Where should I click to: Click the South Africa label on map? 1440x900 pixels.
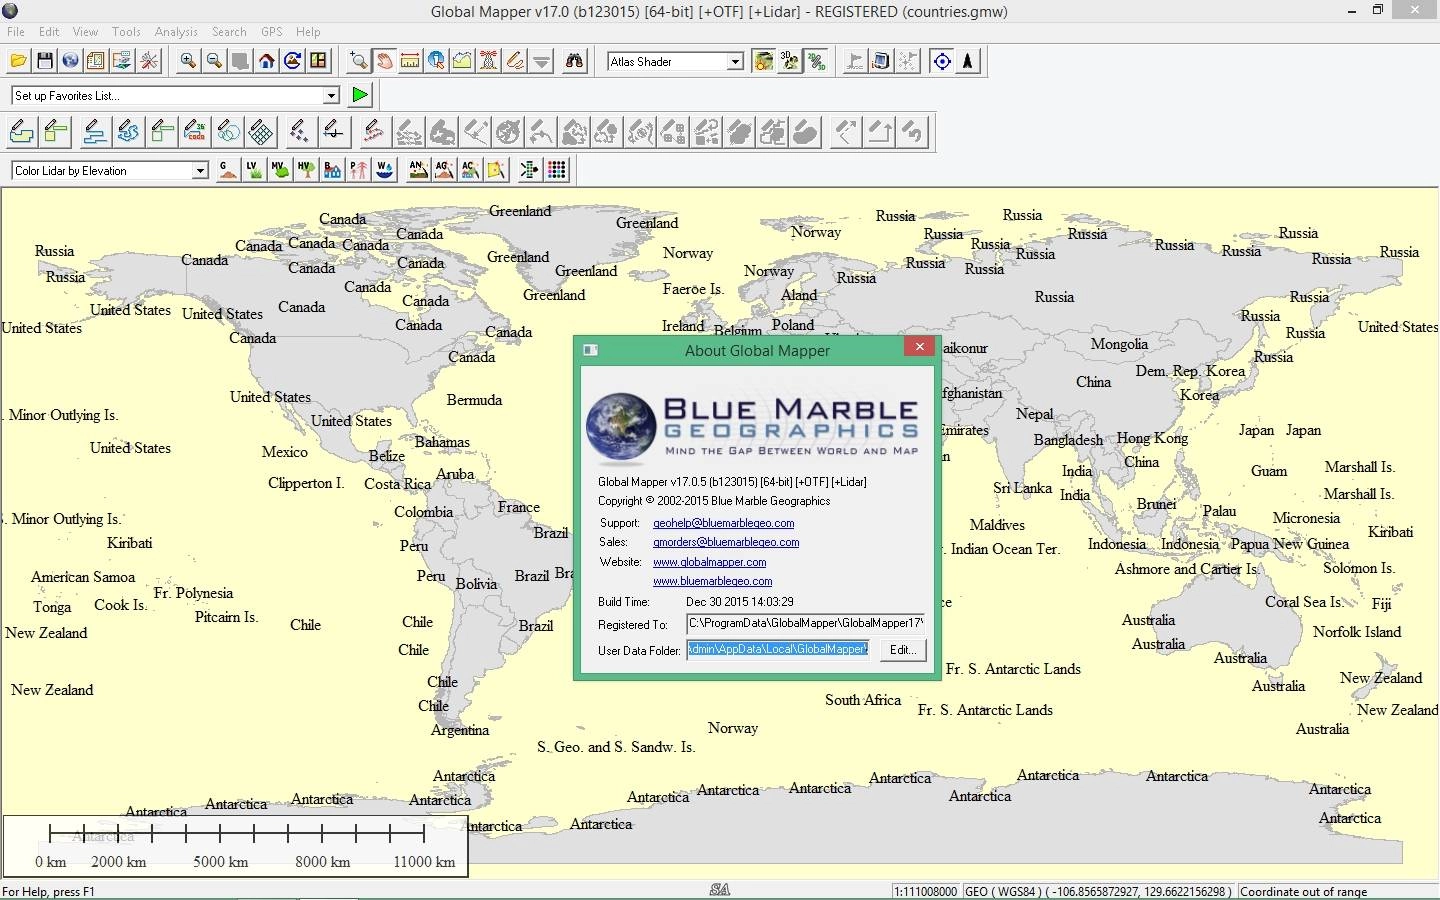pyautogui.click(x=863, y=700)
